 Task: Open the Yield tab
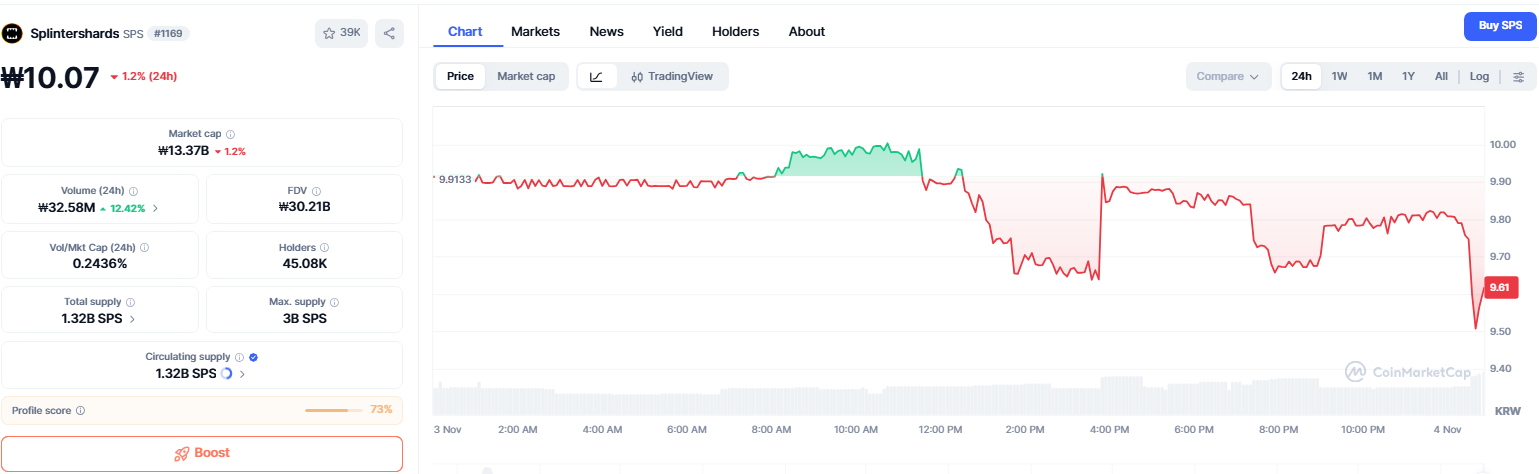[x=667, y=32]
